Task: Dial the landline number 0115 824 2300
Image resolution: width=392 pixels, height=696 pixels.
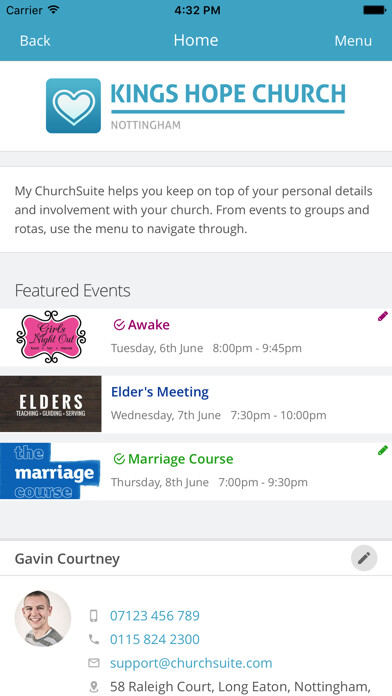Action: pyautogui.click(x=154, y=639)
